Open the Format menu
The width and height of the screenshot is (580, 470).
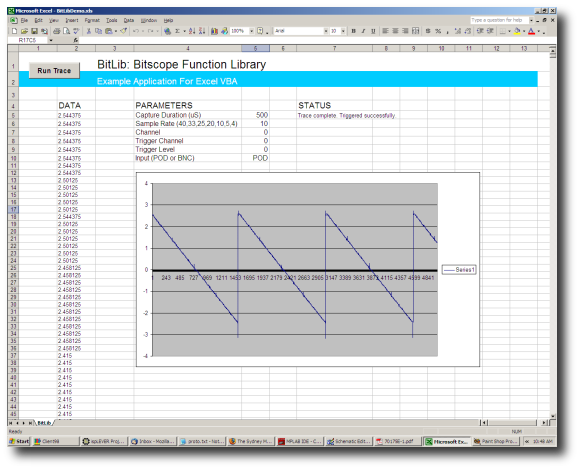[x=92, y=20]
